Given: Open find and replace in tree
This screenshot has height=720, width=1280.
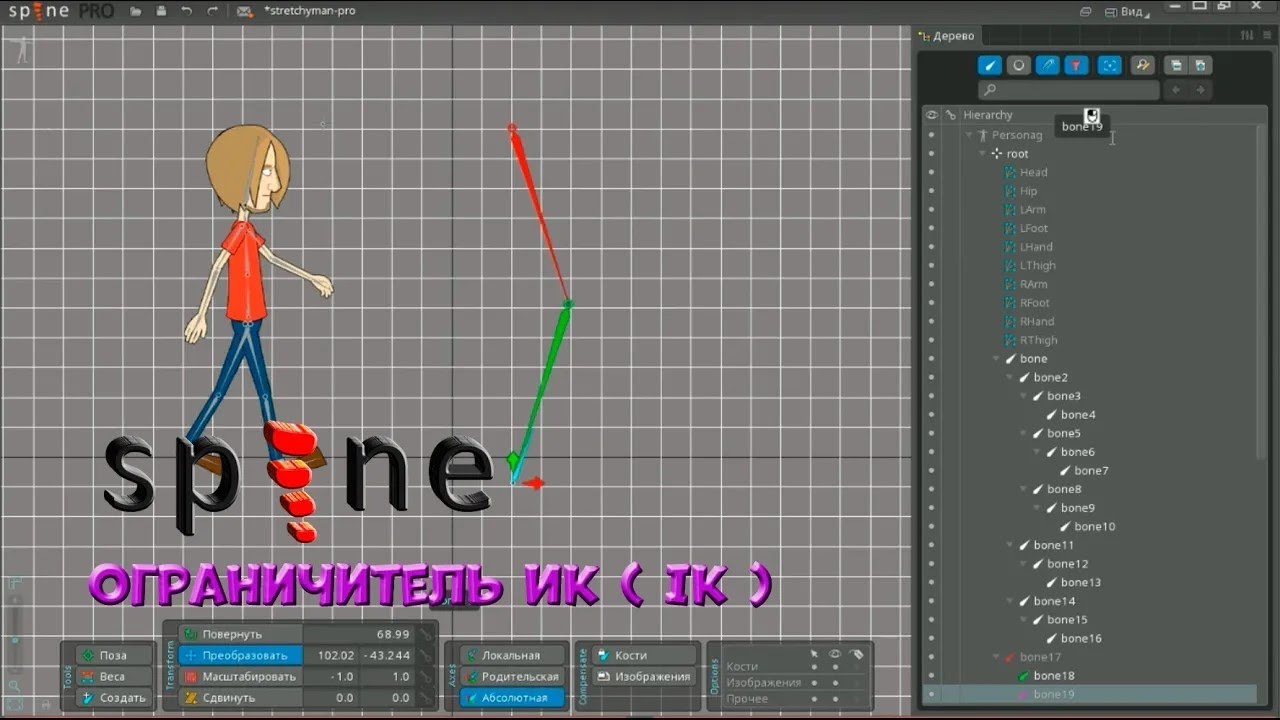Looking at the screenshot, I should point(1142,65).
